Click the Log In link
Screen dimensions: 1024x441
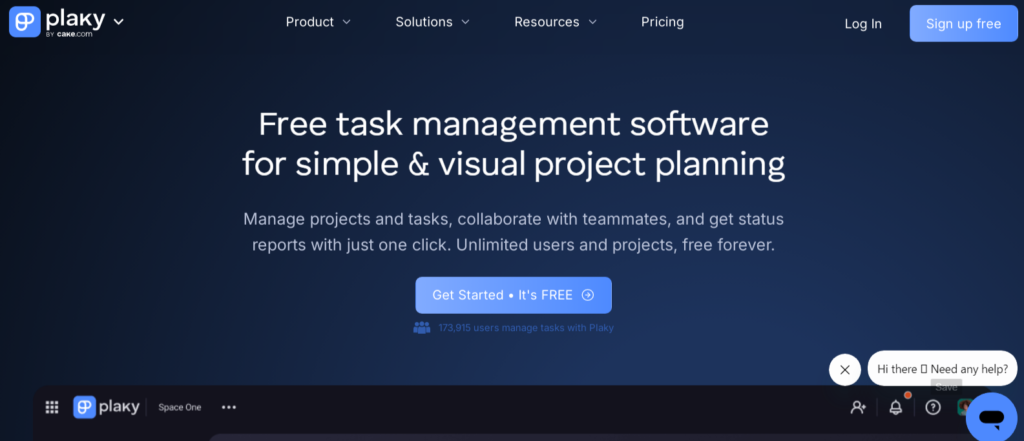(863, 24)
